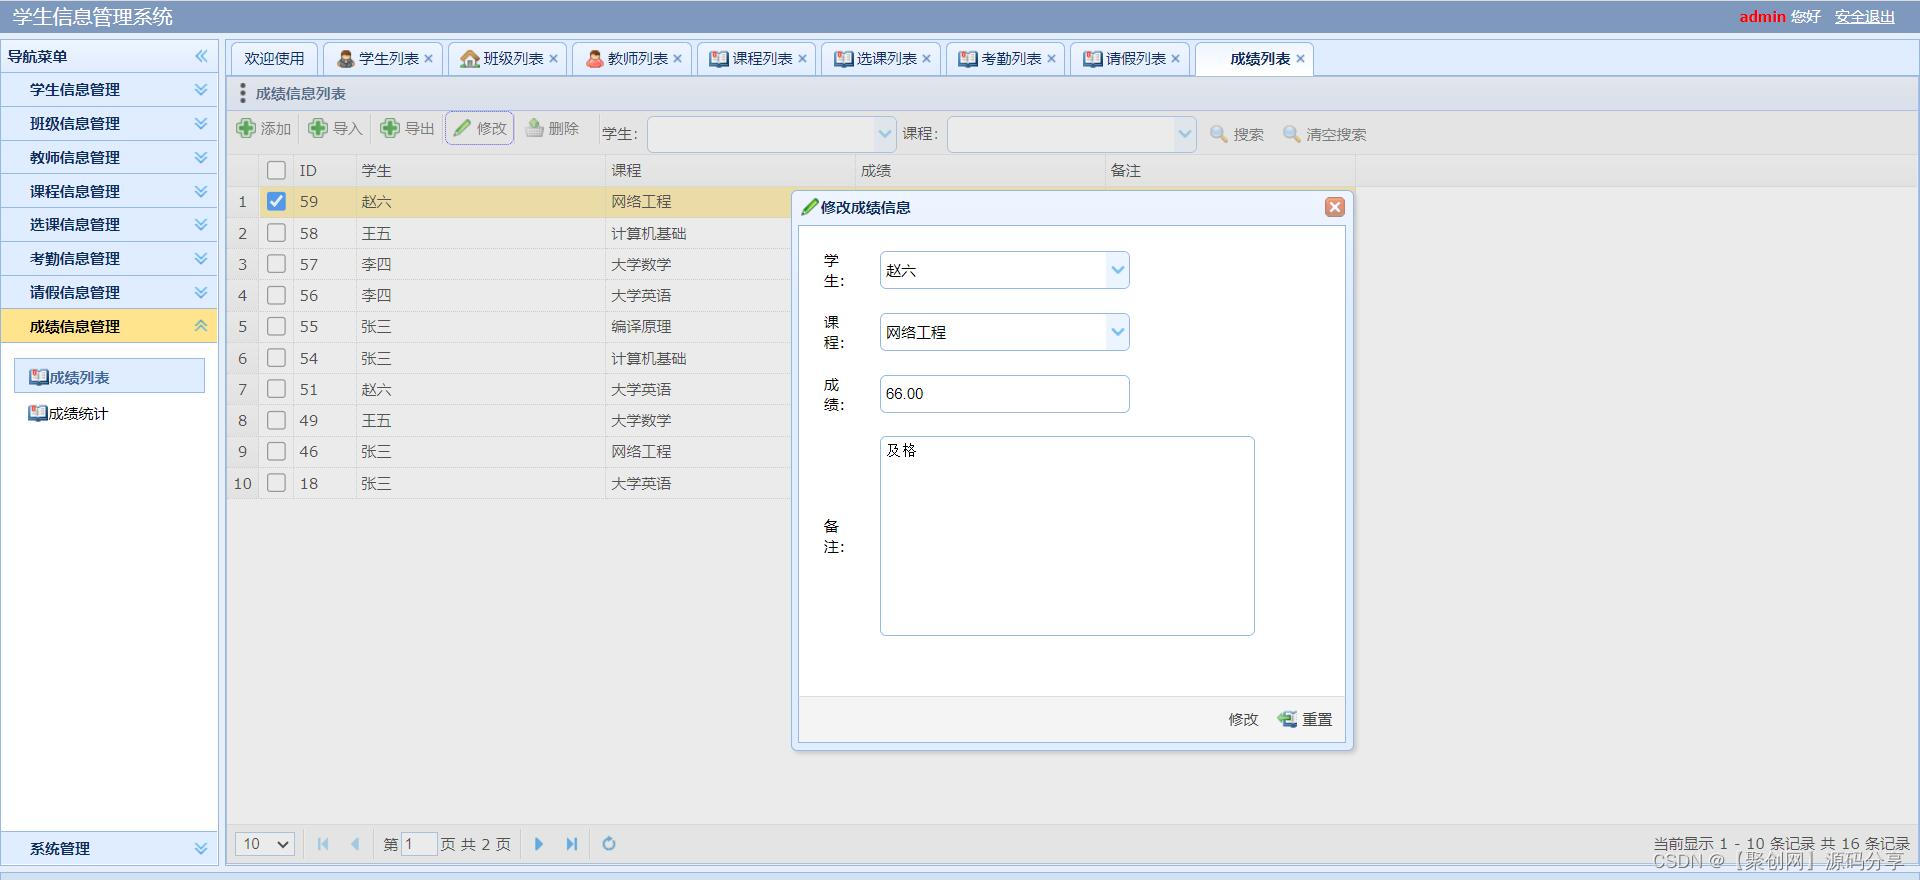Close the 修改成绩信息 dialog
This screenshot has width=1920, height=880.
tap(1334, 207)
